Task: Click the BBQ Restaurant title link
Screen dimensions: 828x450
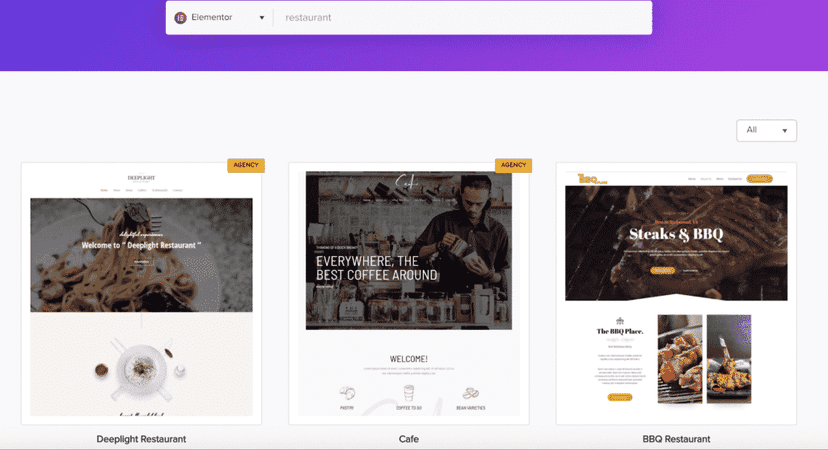Action: (x=676, y=439)
